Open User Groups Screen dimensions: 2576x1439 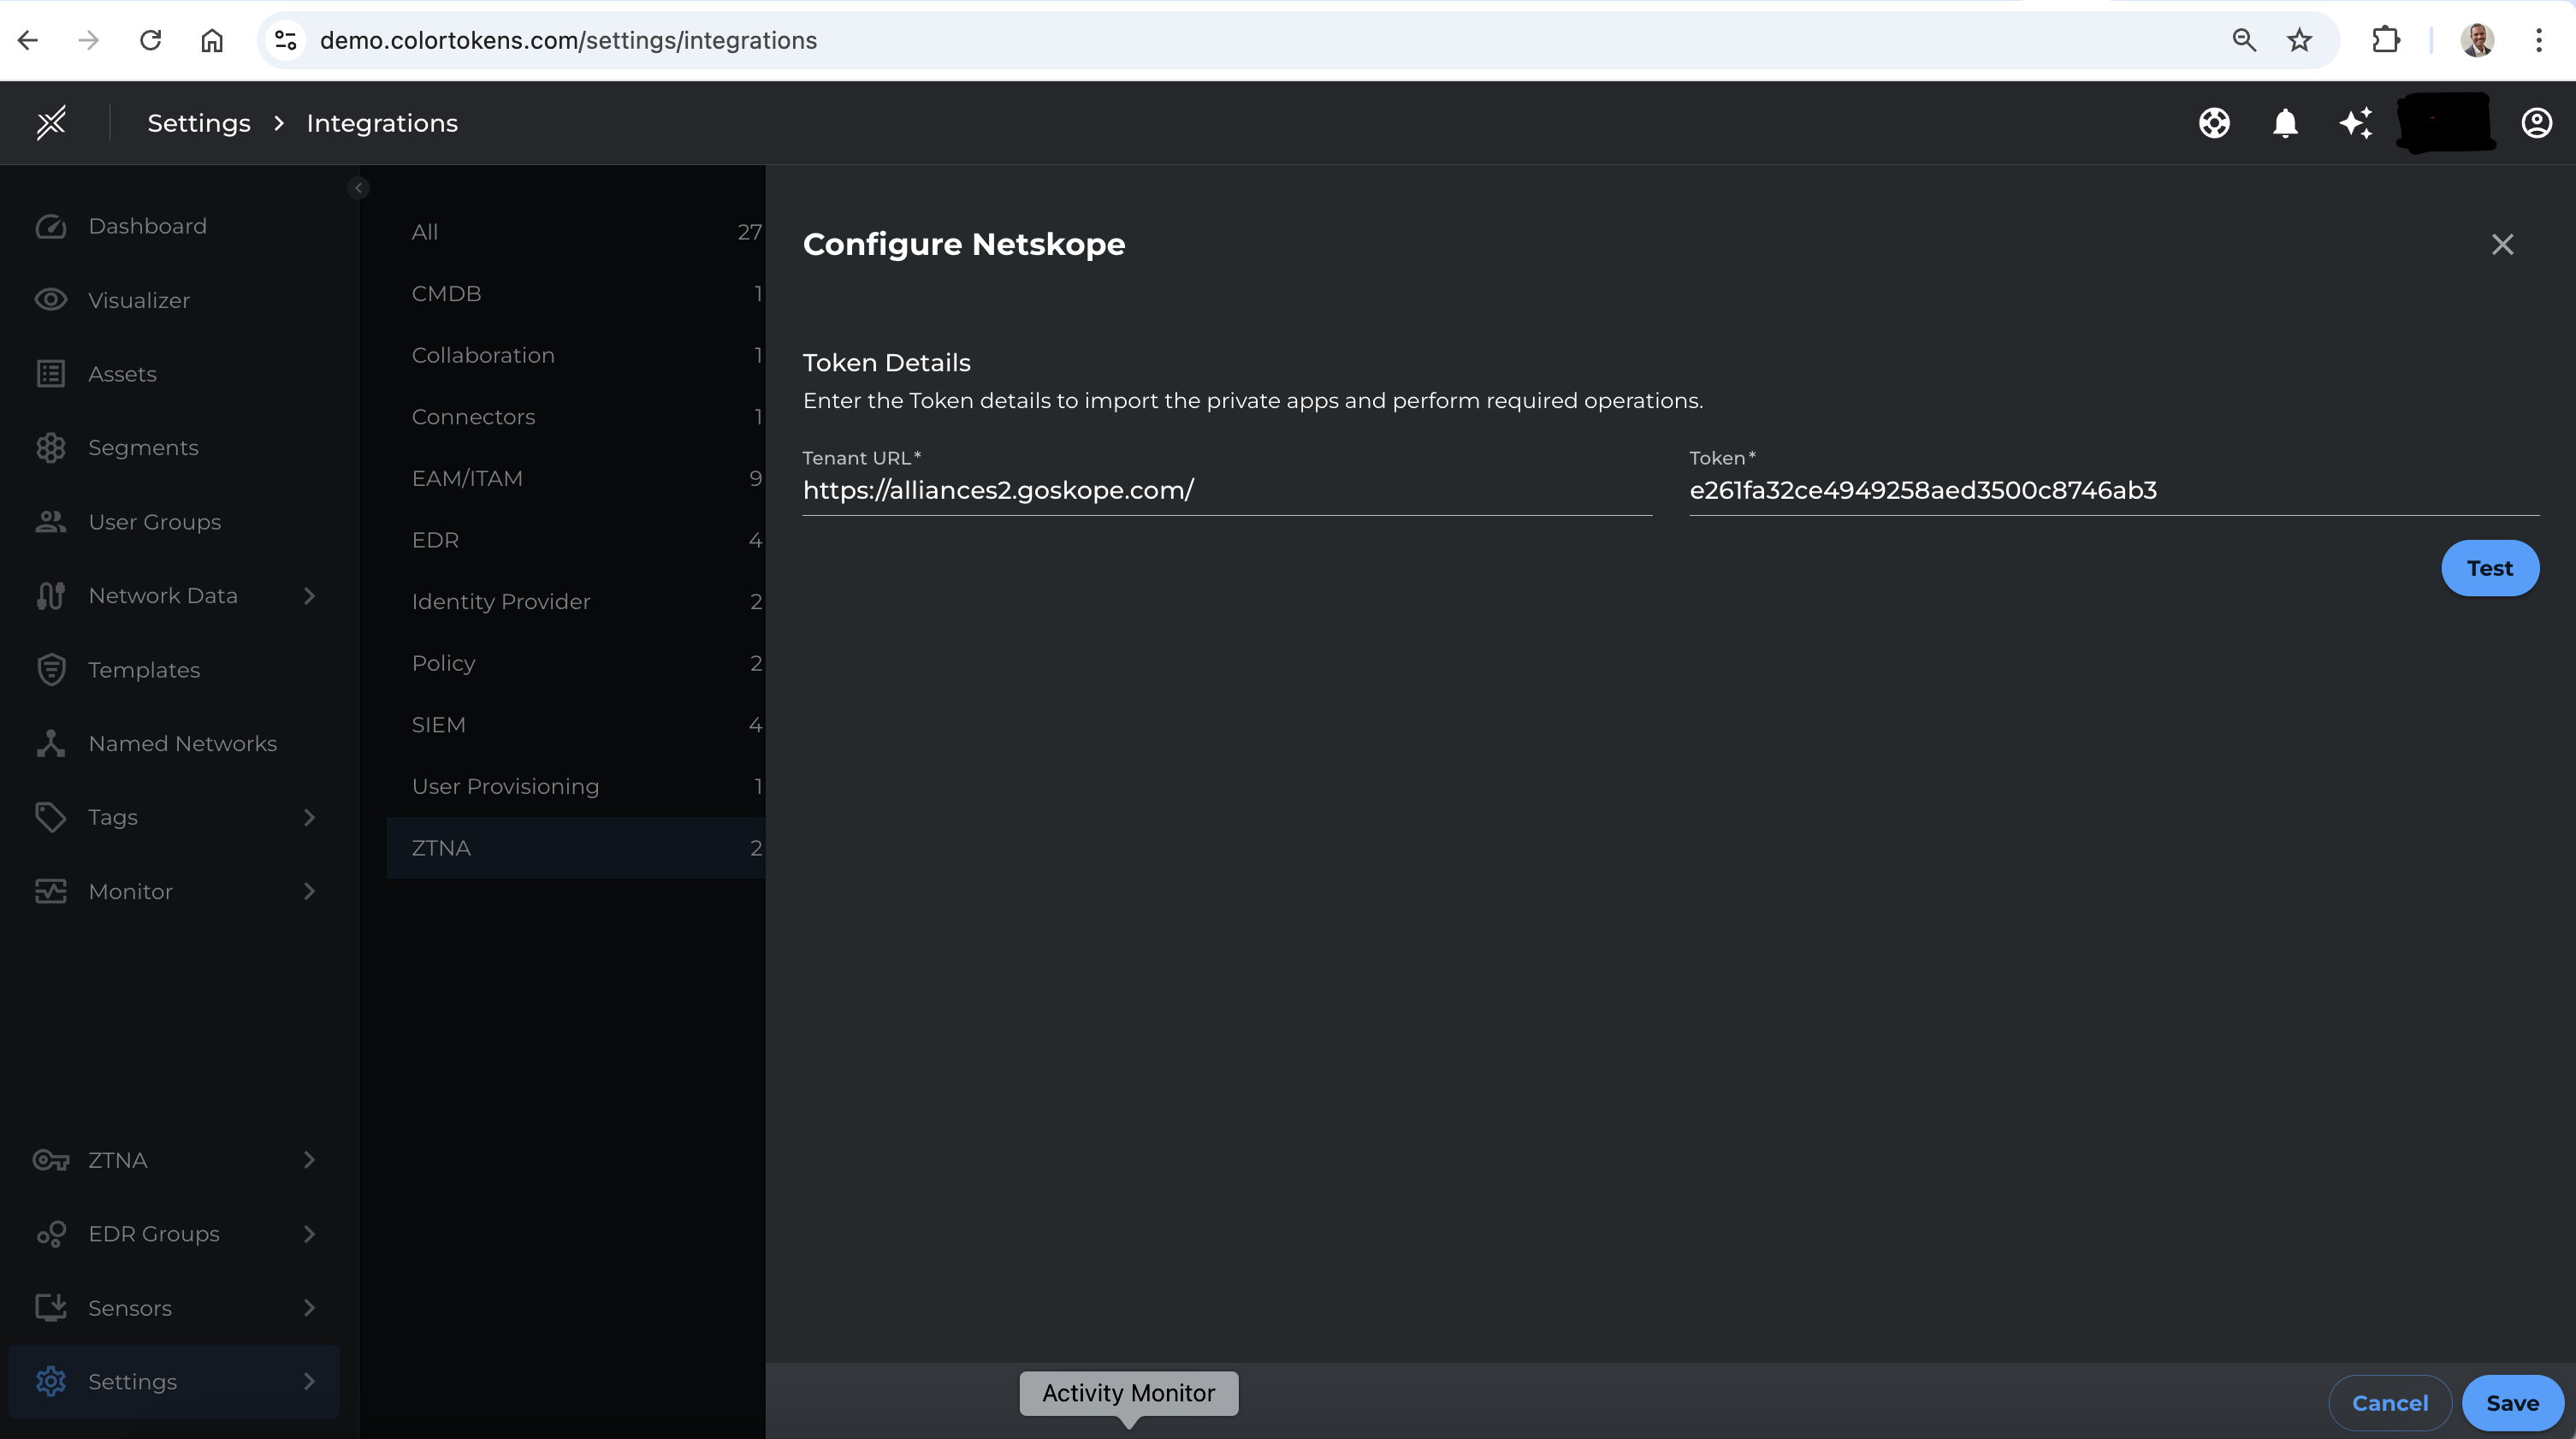pyautogui.click(x=153, y=521)
